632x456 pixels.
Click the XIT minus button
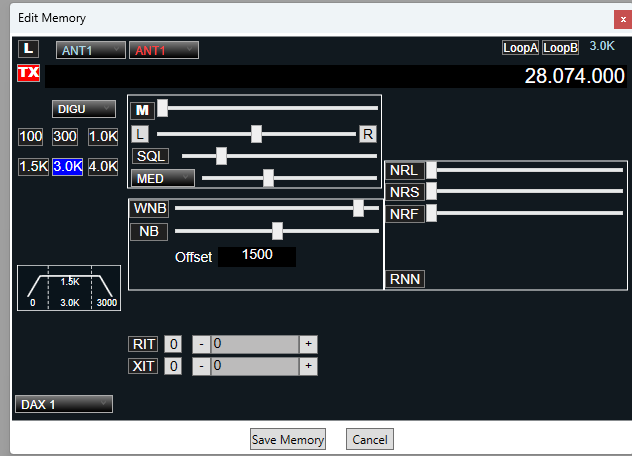[202, 366]
